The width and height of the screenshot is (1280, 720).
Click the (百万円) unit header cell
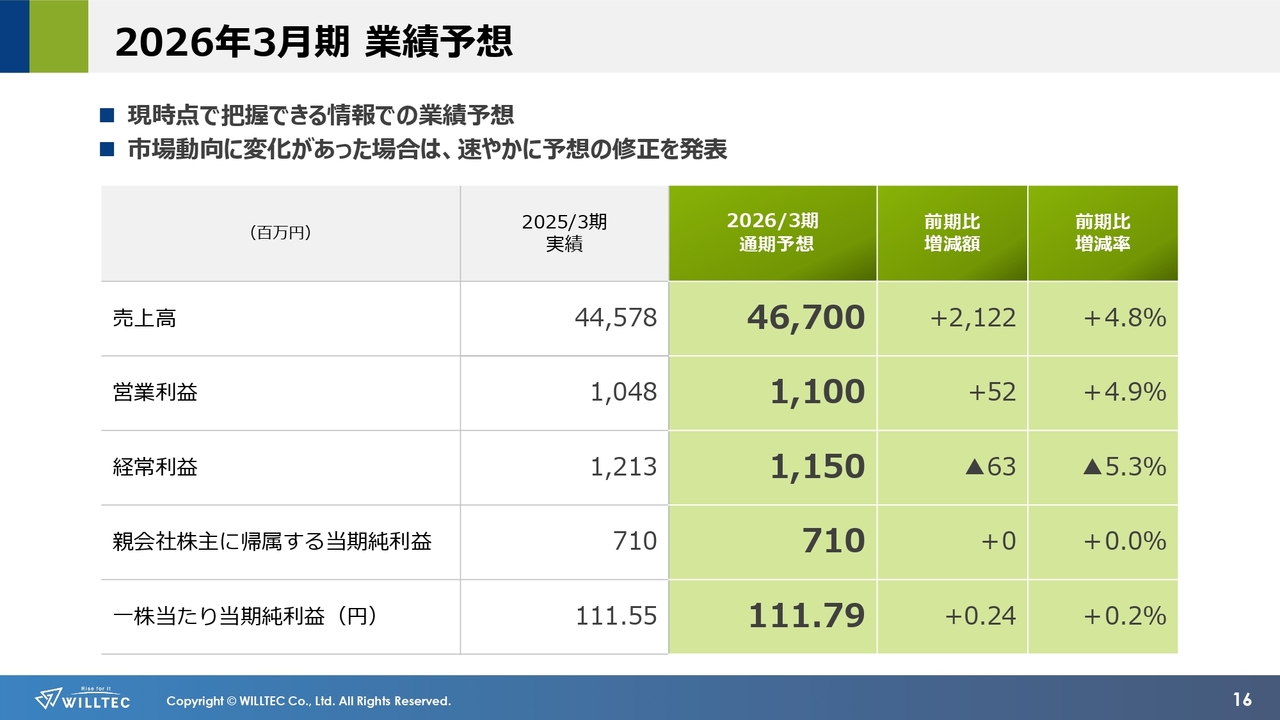tap(280, 232)
